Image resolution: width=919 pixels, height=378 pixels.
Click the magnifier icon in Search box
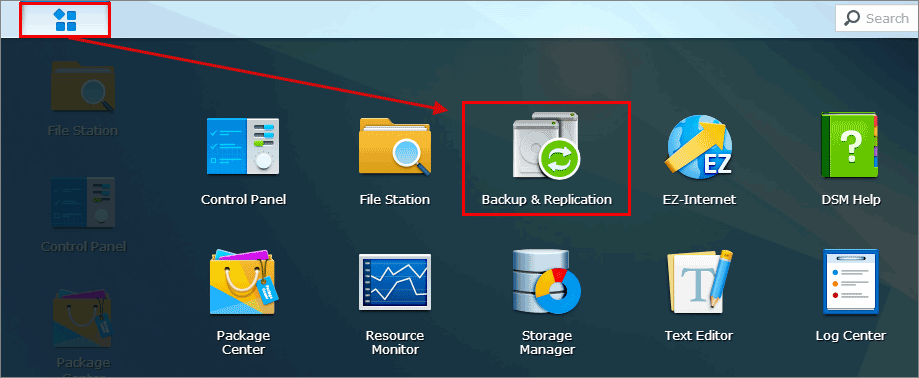[852, 18]
